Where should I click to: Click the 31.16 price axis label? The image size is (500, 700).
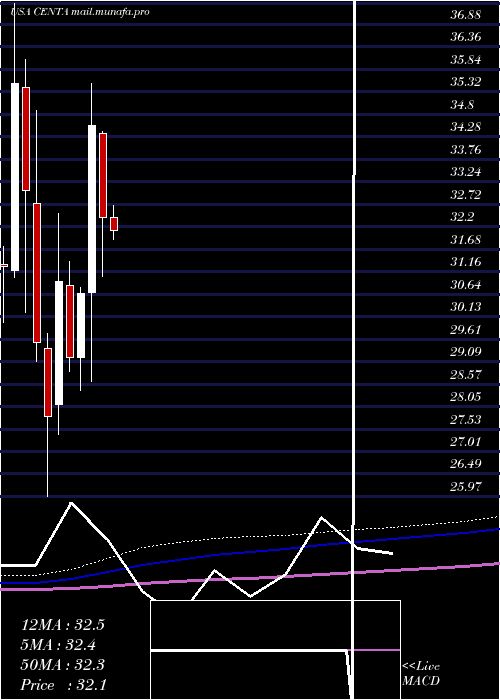coord(466,262)
